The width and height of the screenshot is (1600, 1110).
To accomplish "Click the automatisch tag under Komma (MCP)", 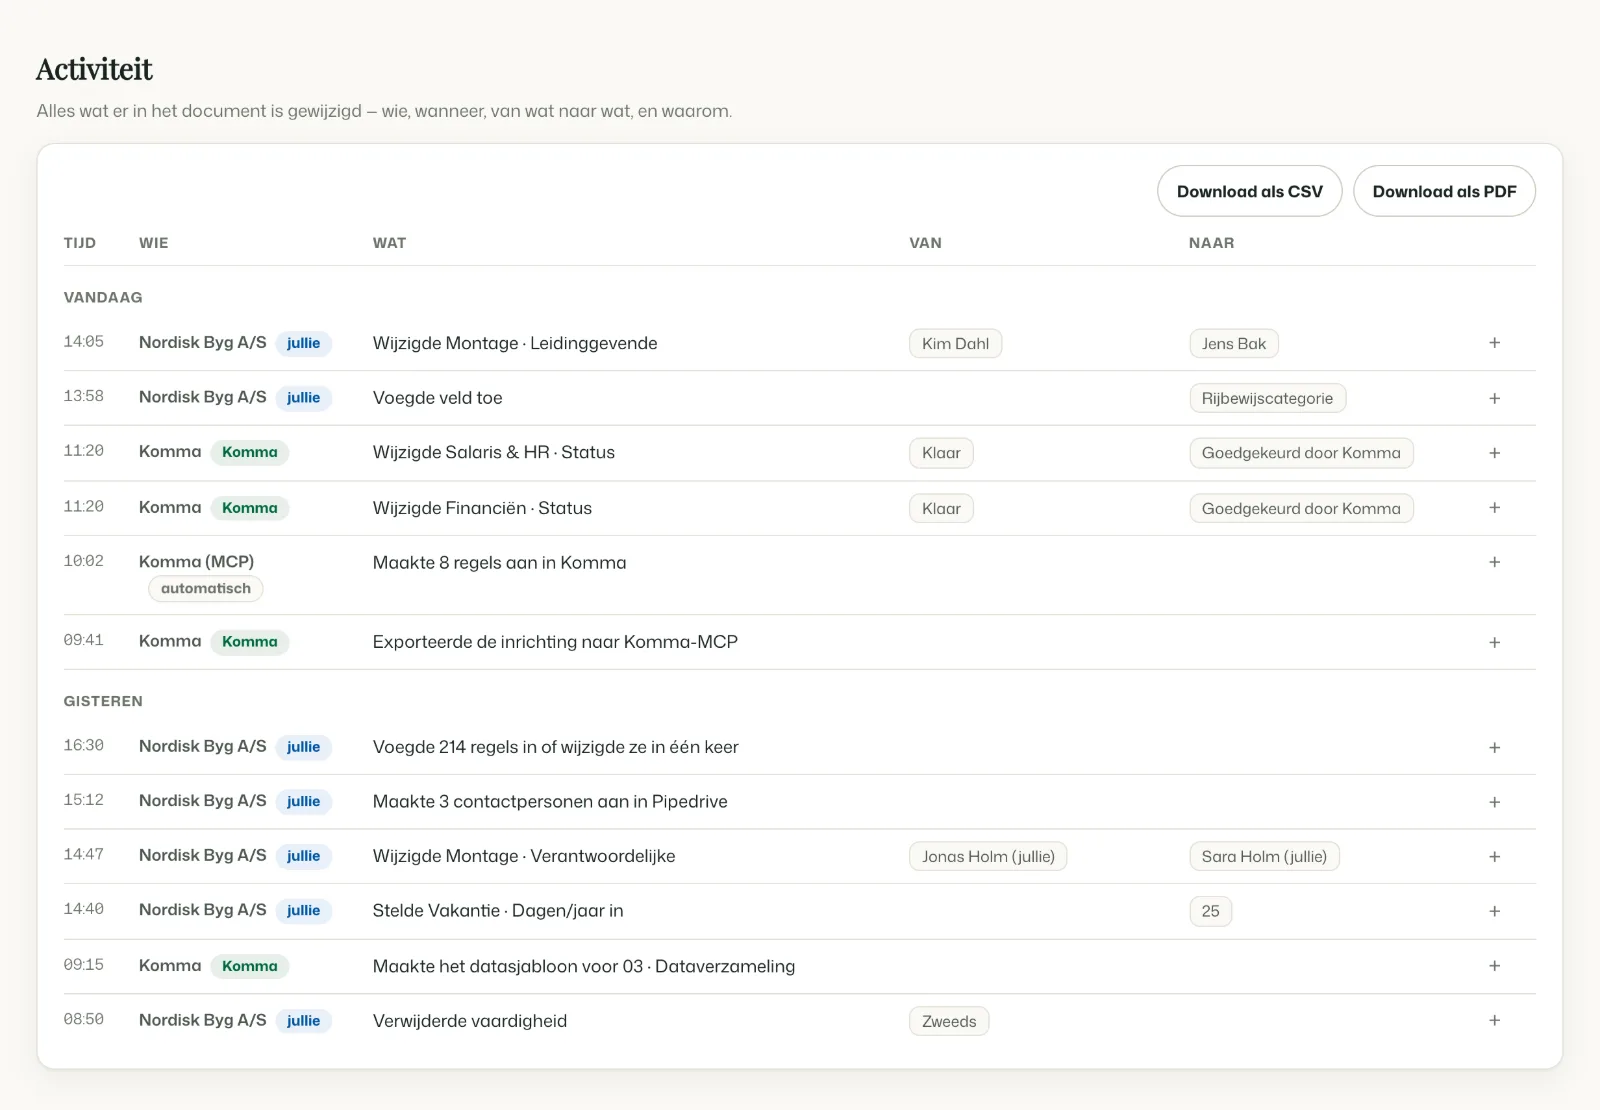I will click(206, 588).
